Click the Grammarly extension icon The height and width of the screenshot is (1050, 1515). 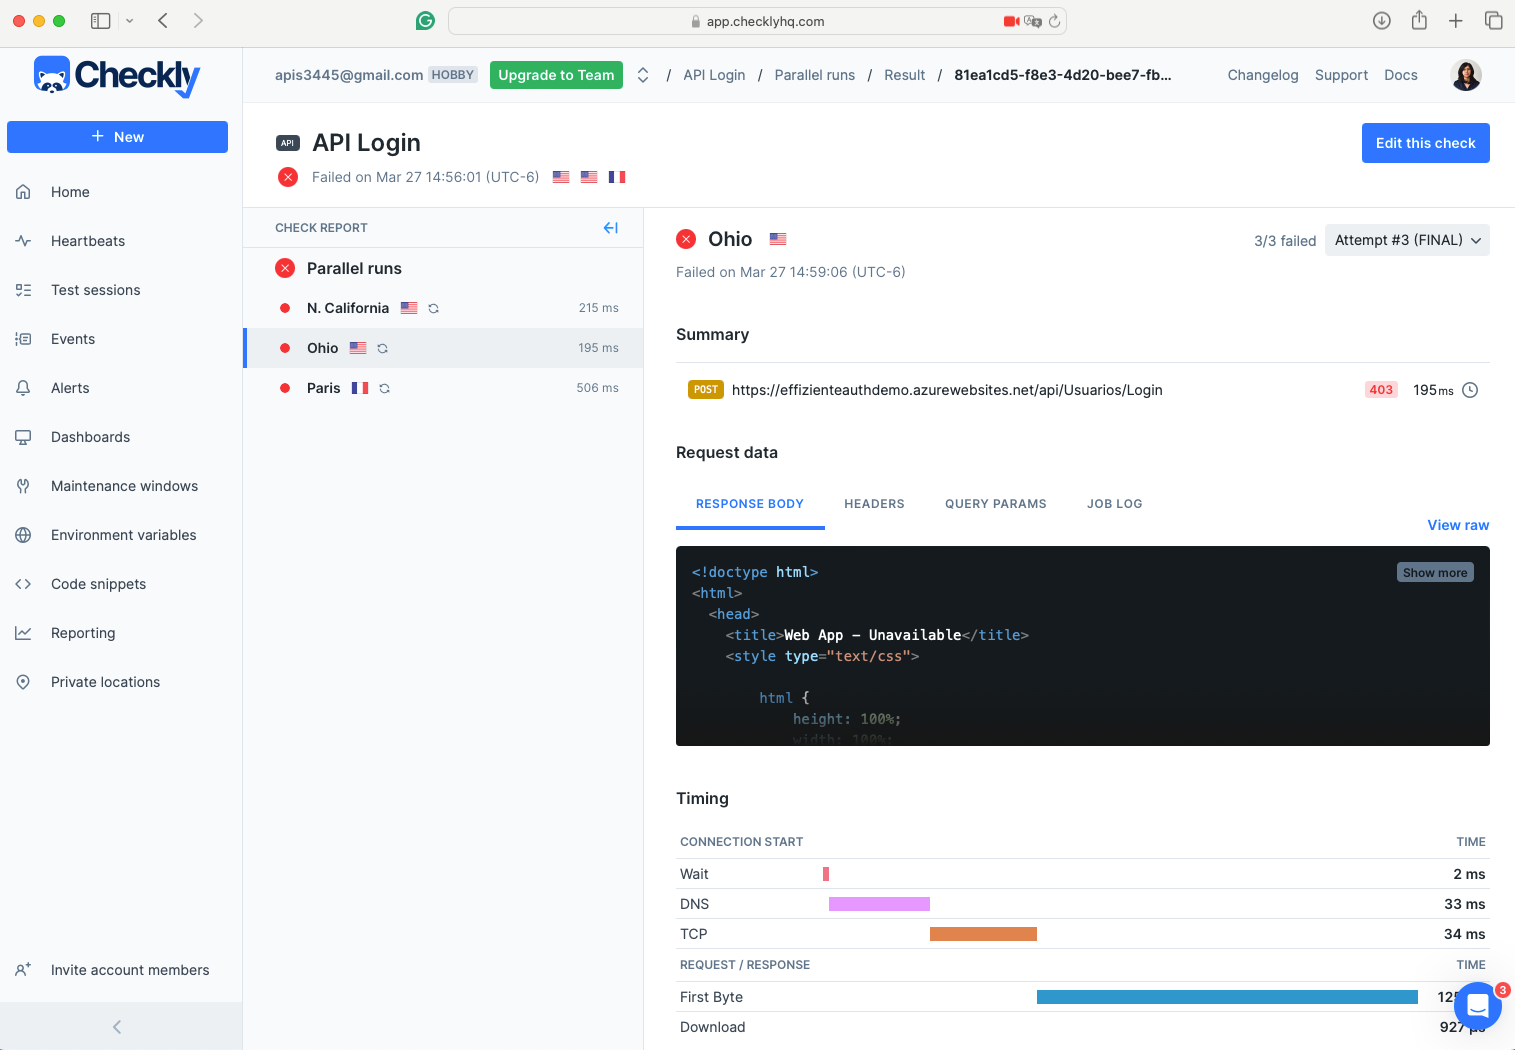coord(426,21)
